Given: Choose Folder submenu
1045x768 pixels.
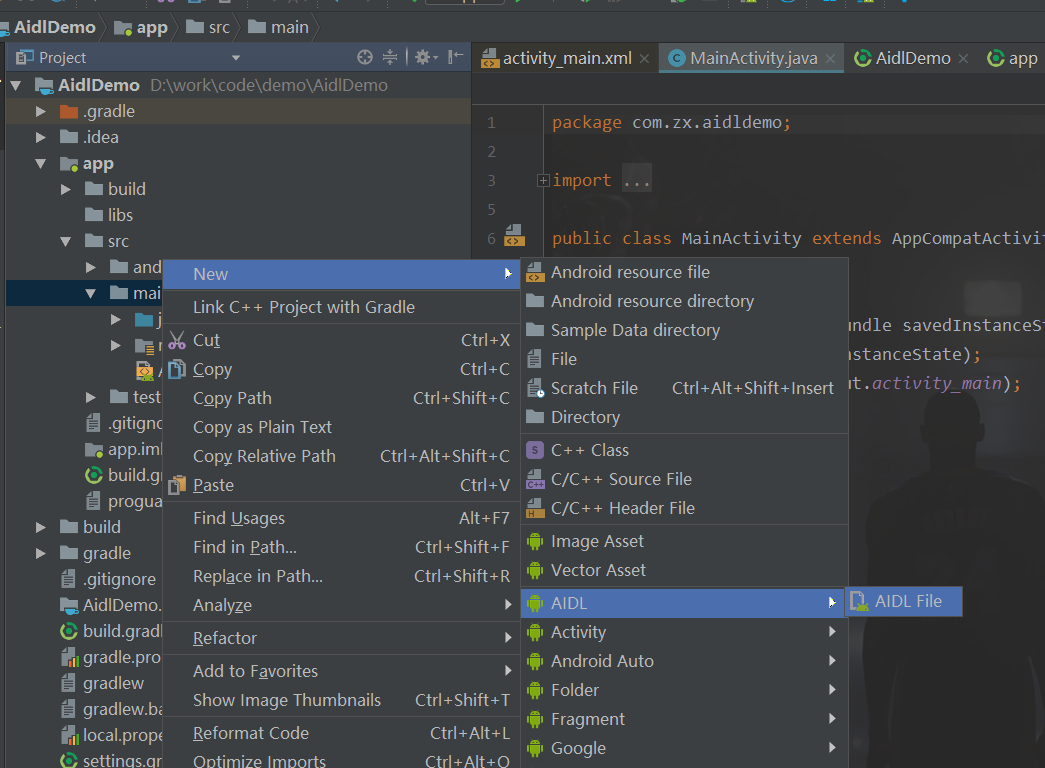Looking at the screenshot, I should click(684, 690).
